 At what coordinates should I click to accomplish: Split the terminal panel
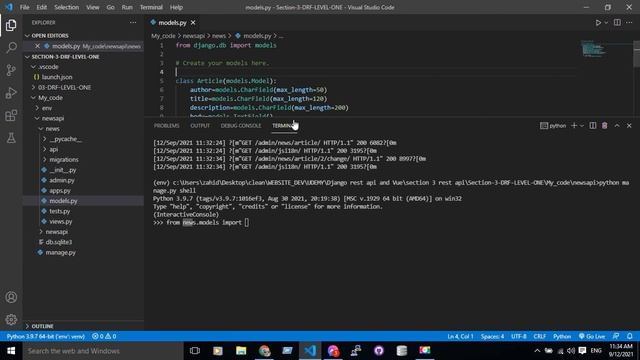(x=593, y=126)
